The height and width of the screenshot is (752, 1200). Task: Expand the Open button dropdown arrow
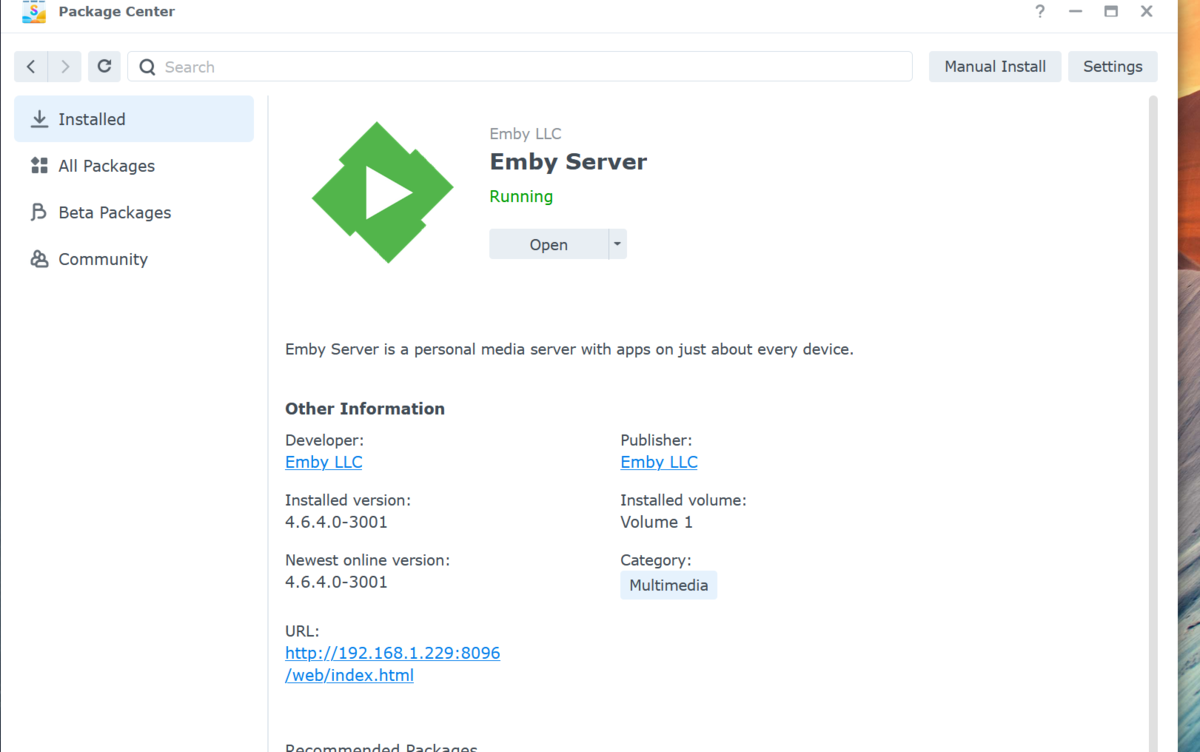point(617,244)
